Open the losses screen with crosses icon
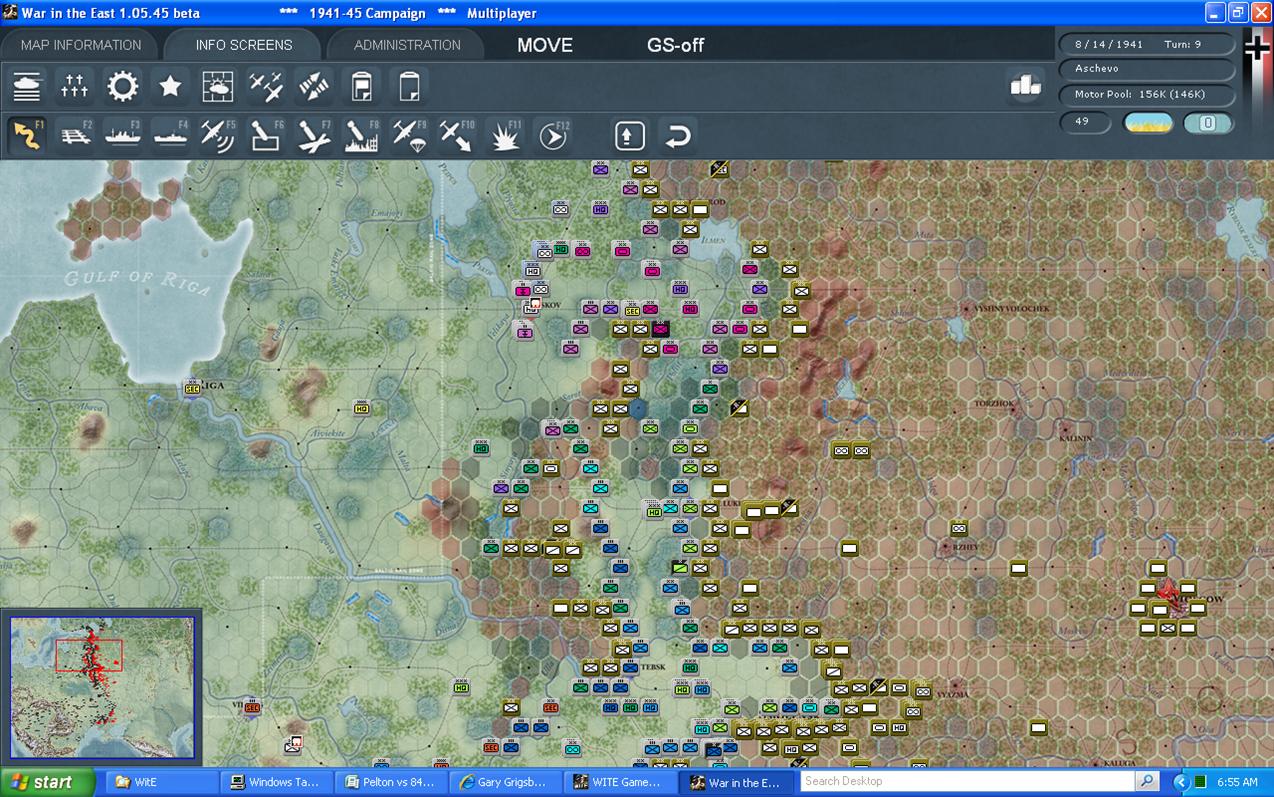 click(75, 87)
